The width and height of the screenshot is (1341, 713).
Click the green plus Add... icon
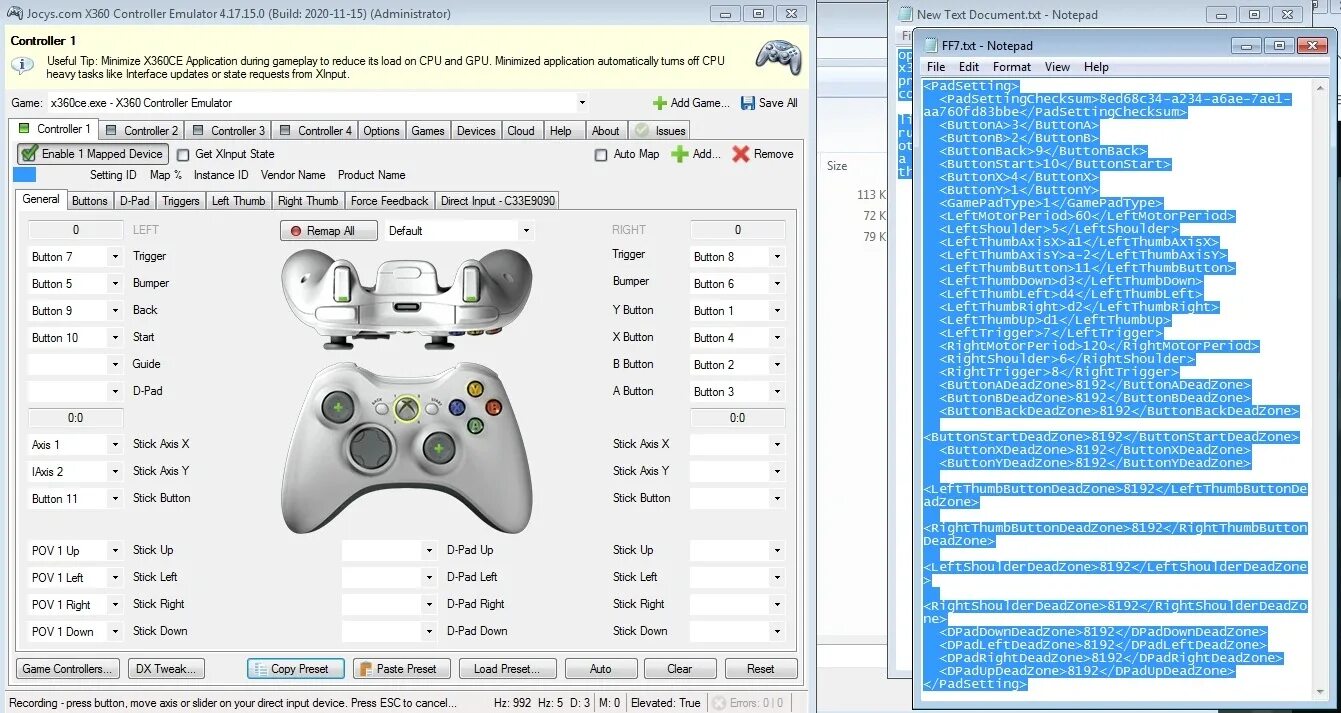click(679, 154)
